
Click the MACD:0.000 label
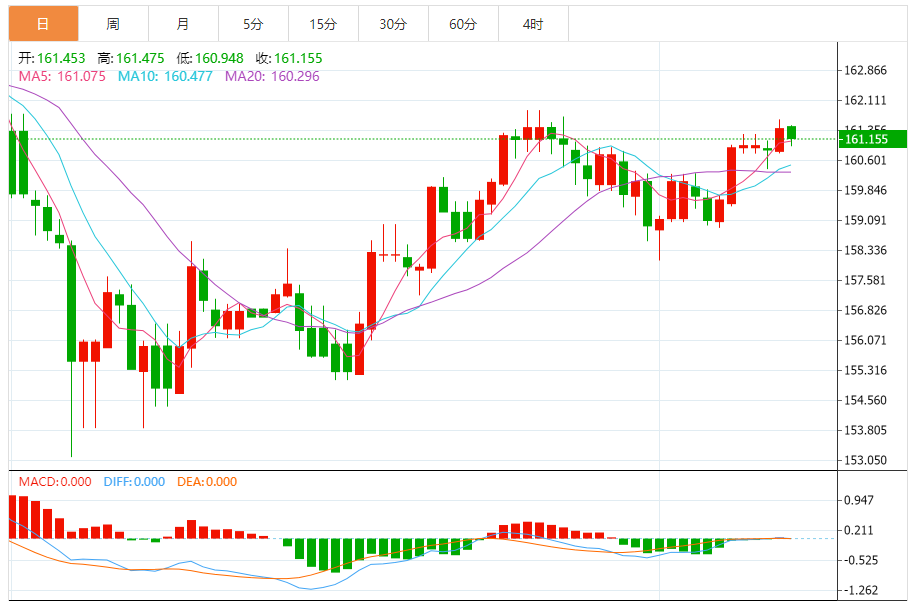pos(55,482)
